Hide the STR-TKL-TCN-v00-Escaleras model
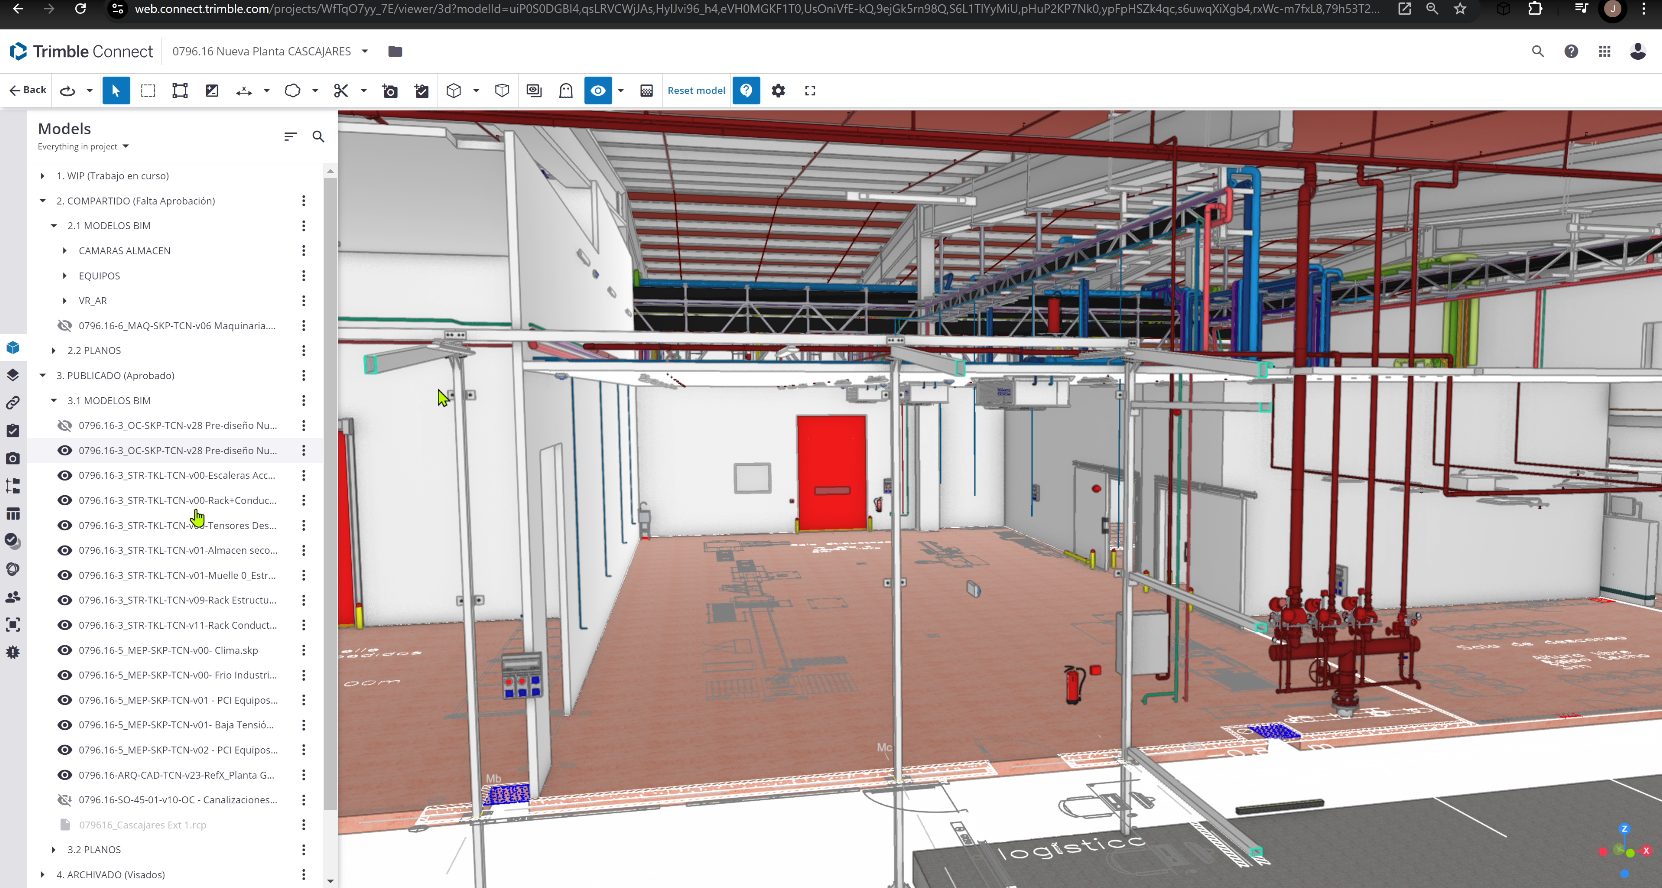The image size is (1662, 888). (65, 476)
